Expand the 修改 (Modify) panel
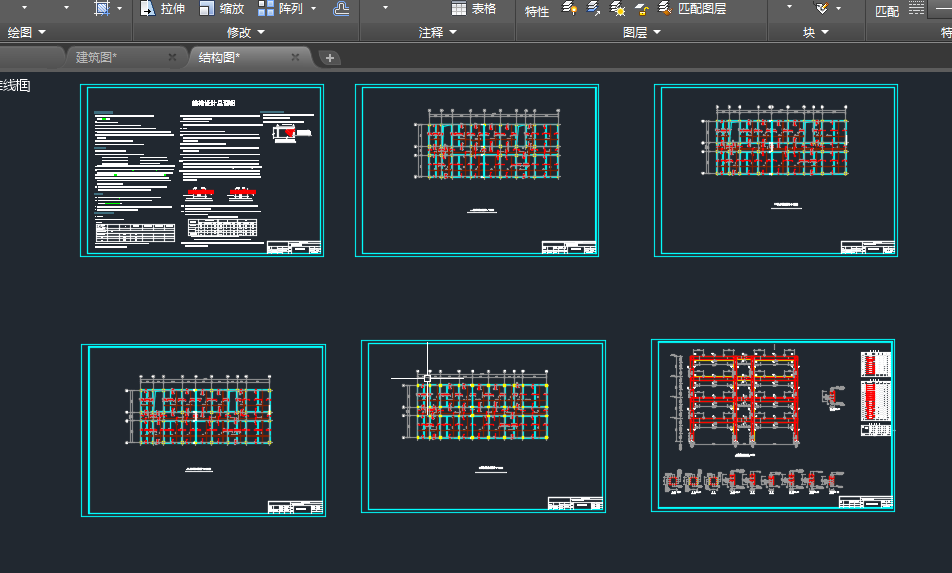The image size is (952, 573). [245, 33]
